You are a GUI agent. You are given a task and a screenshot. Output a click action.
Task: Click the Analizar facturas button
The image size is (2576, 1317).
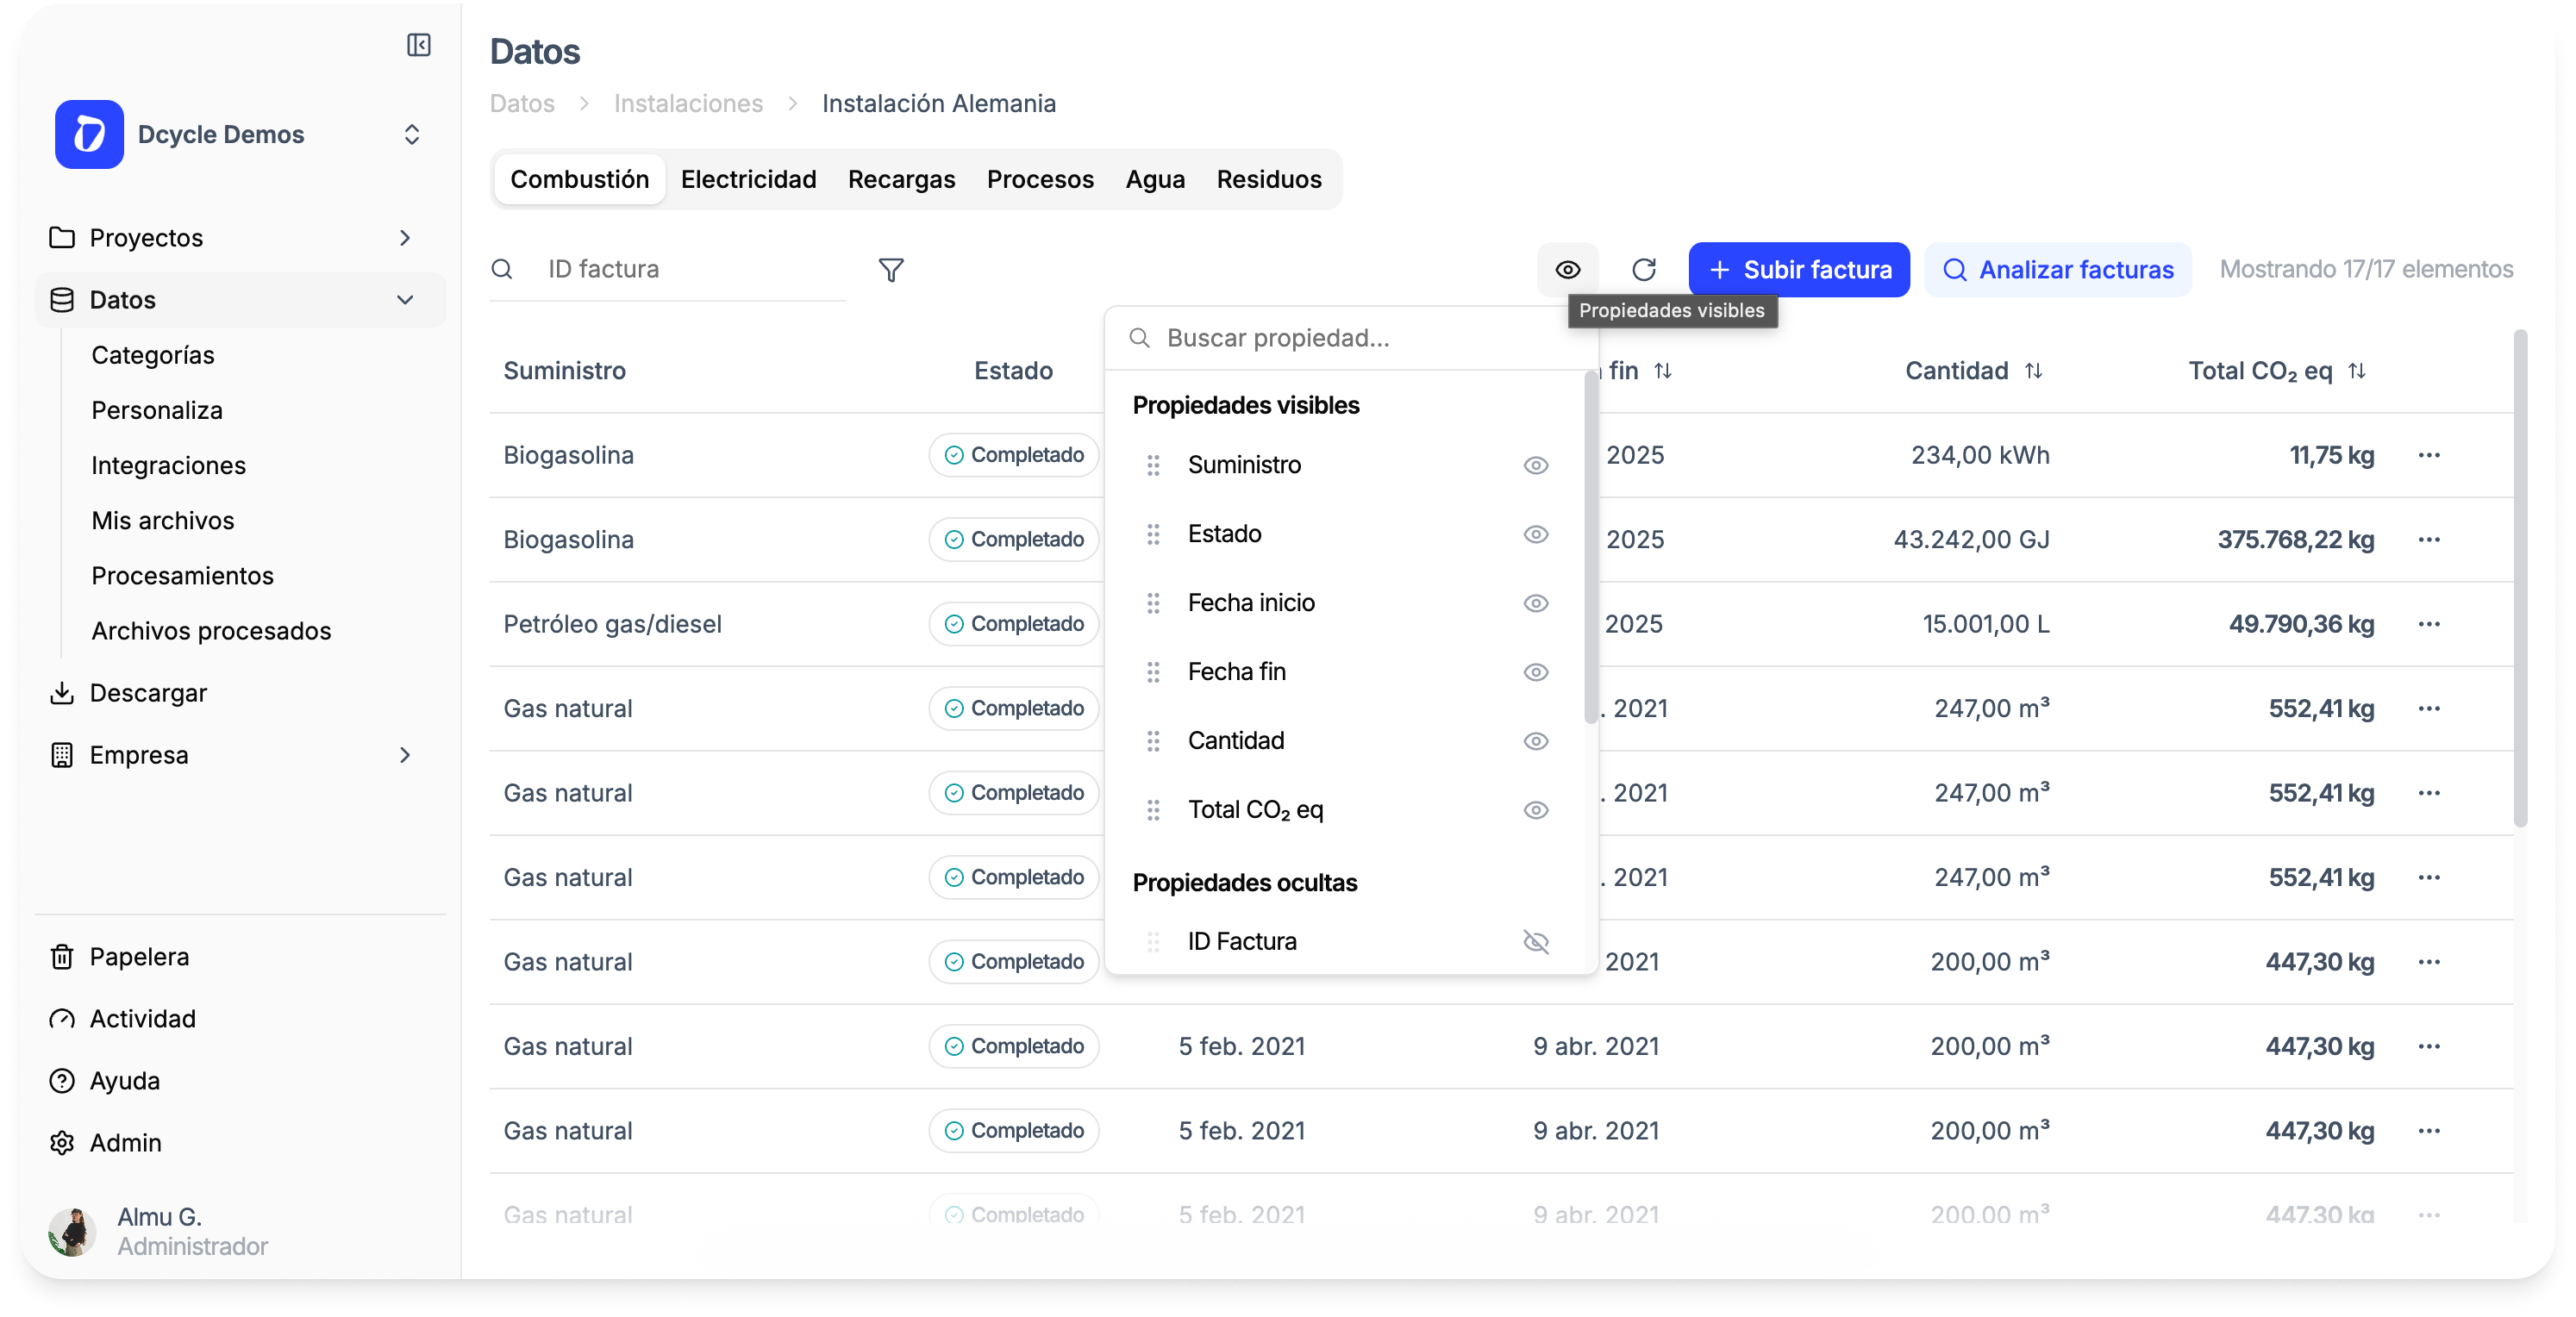click(x=2057, y=270)
